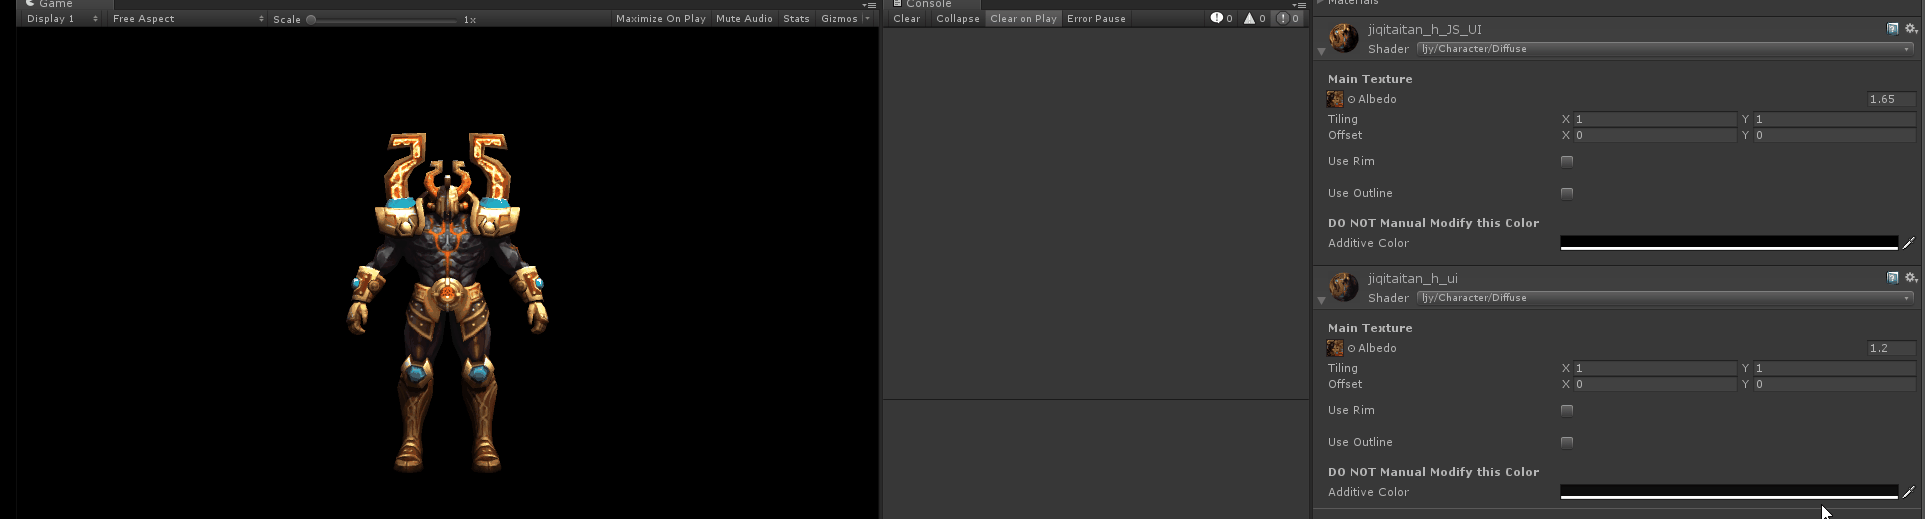Open Free Aspect dropdown
Image resolution: width=1925 pixels, height=519 pixels.
coord(187,18)
